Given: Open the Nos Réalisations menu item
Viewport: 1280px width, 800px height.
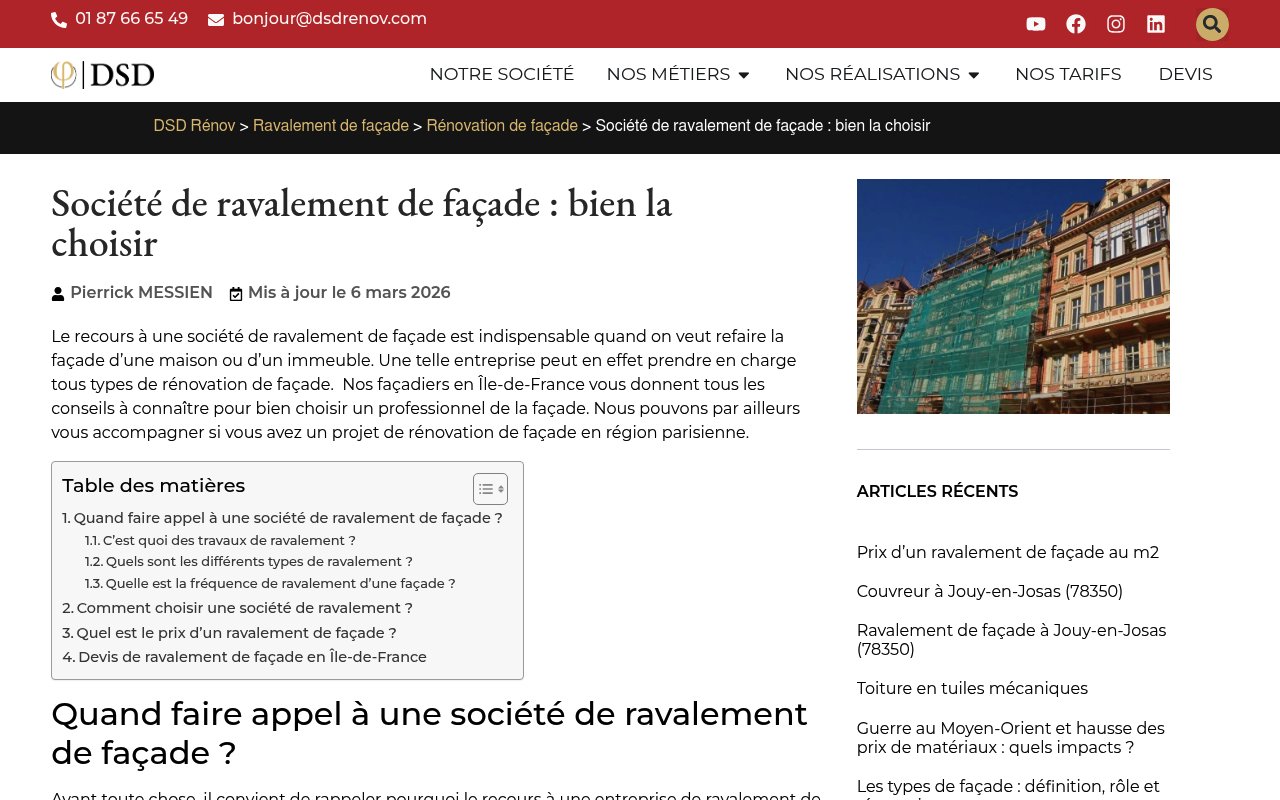Looking at the screenshot, I should pyautogui.click(x=872, y=74).
